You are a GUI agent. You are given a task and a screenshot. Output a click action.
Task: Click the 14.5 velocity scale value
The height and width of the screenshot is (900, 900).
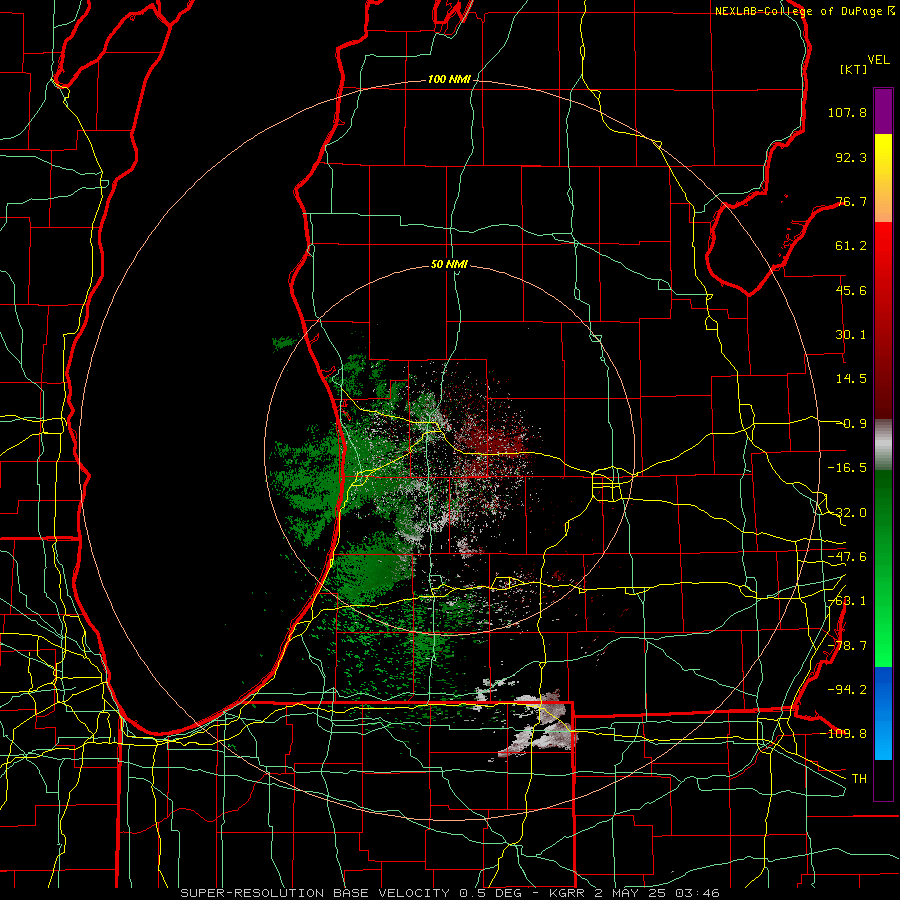click(x=851, y=379)
